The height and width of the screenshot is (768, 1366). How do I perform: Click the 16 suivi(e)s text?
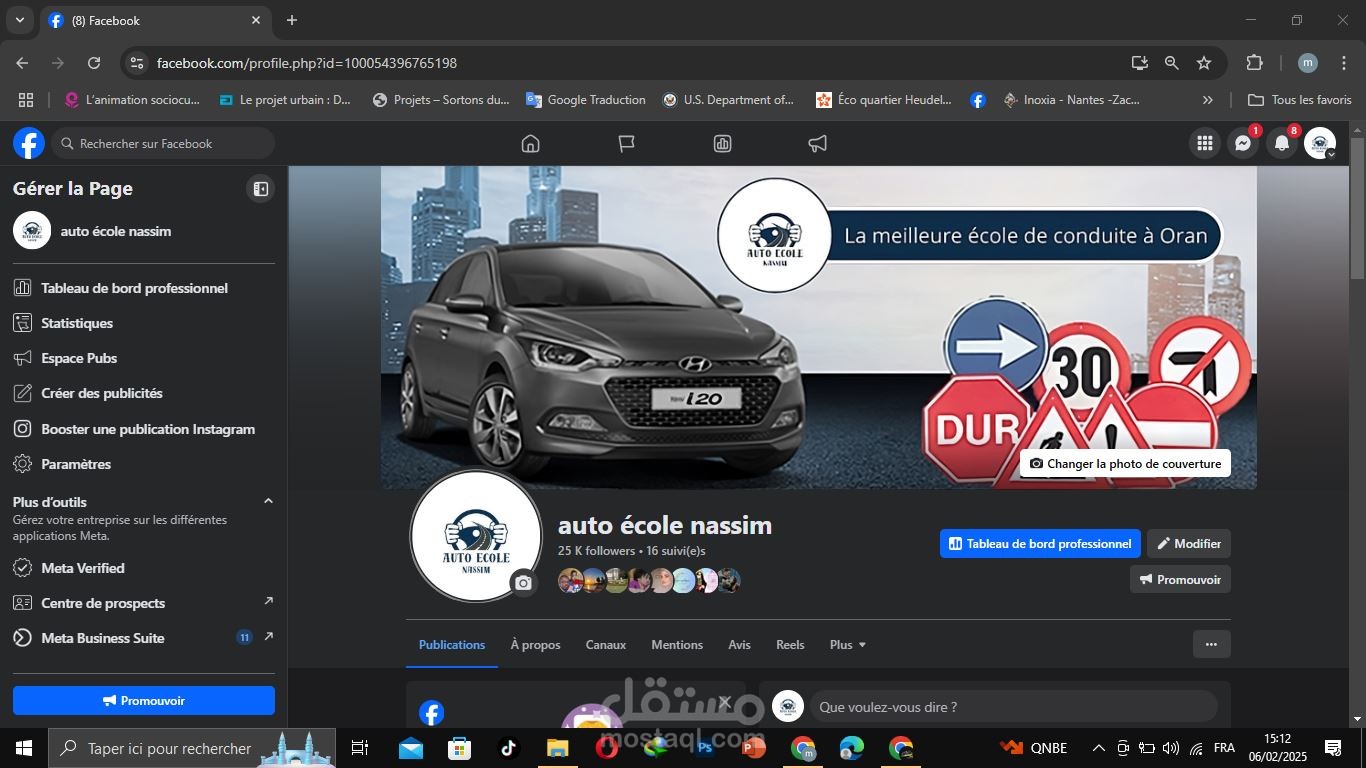tap(676, 551)
